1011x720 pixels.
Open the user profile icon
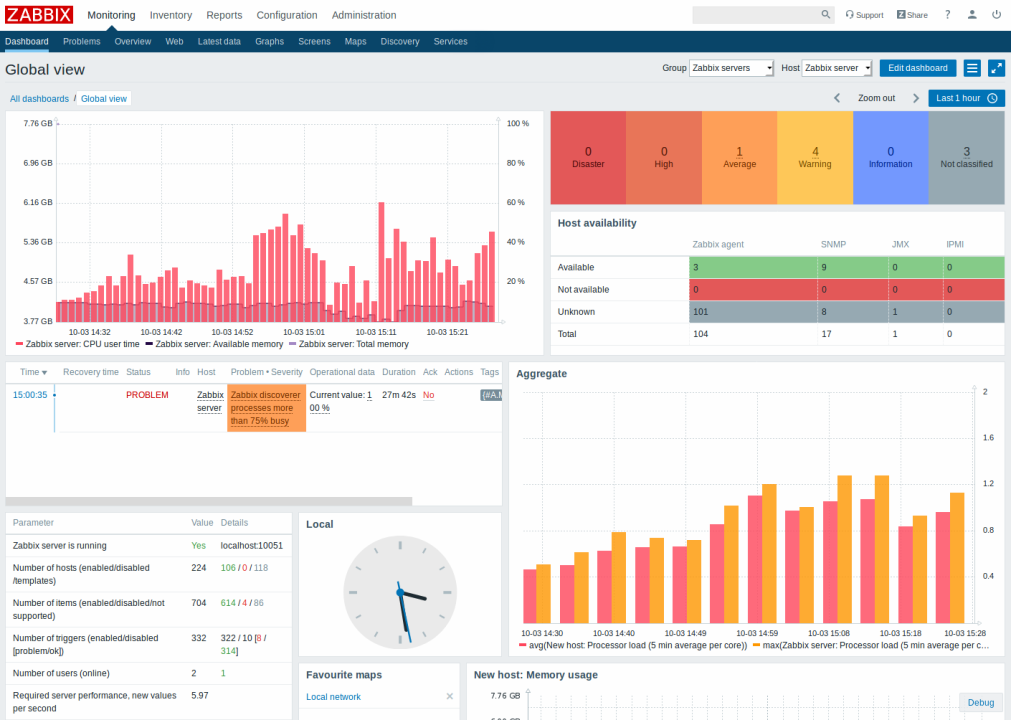click(x=972, y=15)
